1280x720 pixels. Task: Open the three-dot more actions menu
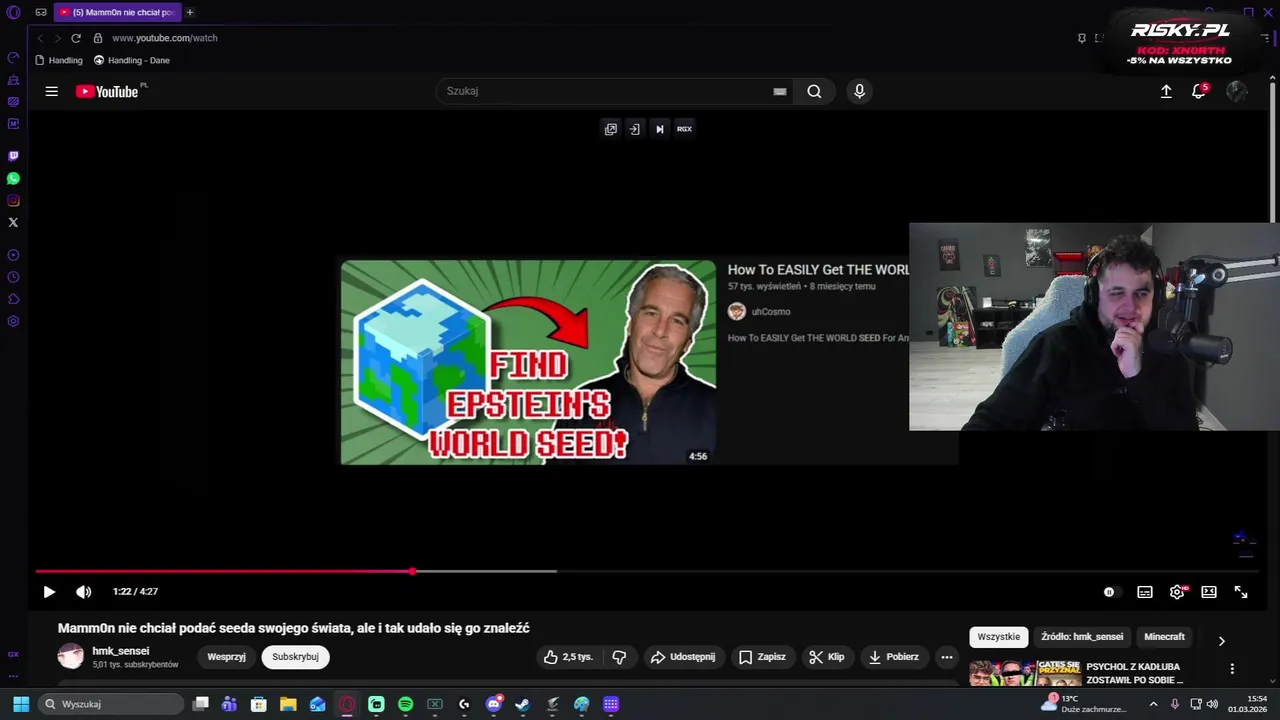pos(947,657)
